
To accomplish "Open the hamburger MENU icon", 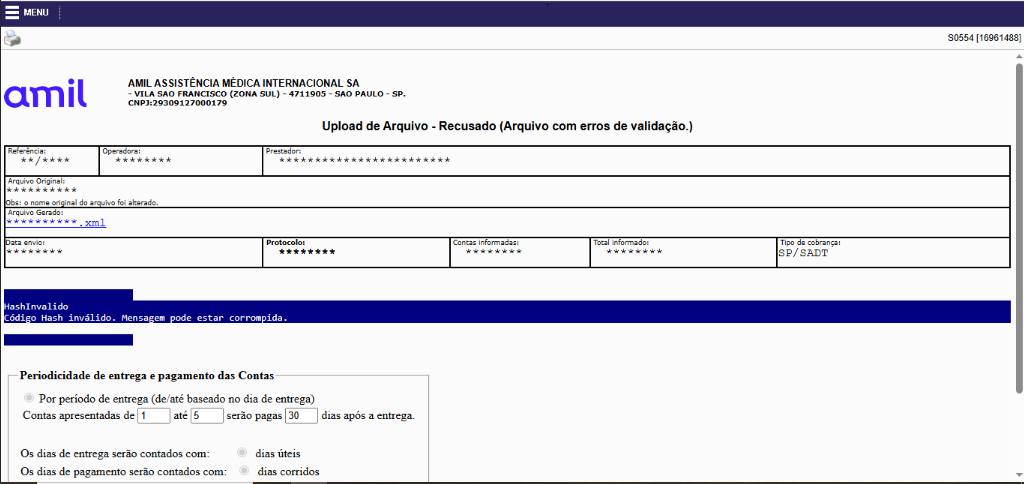I will 12,12.
